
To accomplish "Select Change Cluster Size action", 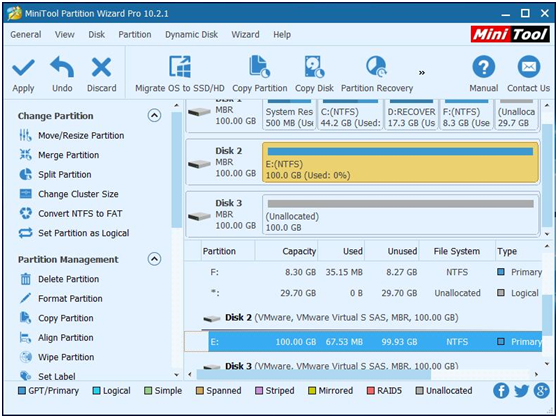I will (x=69, y=194).
